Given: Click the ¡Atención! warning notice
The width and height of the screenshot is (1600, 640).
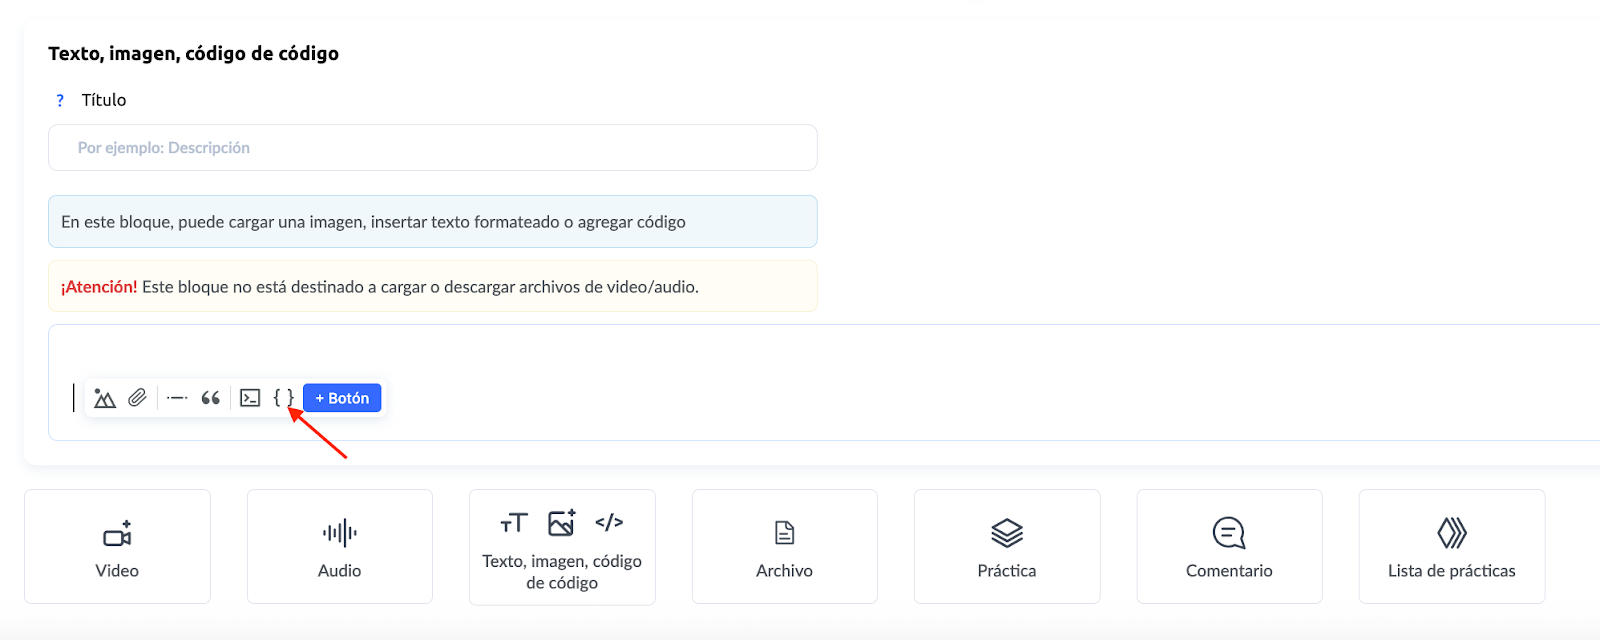Looking at the screenshot, I should [x=432, y=287].
